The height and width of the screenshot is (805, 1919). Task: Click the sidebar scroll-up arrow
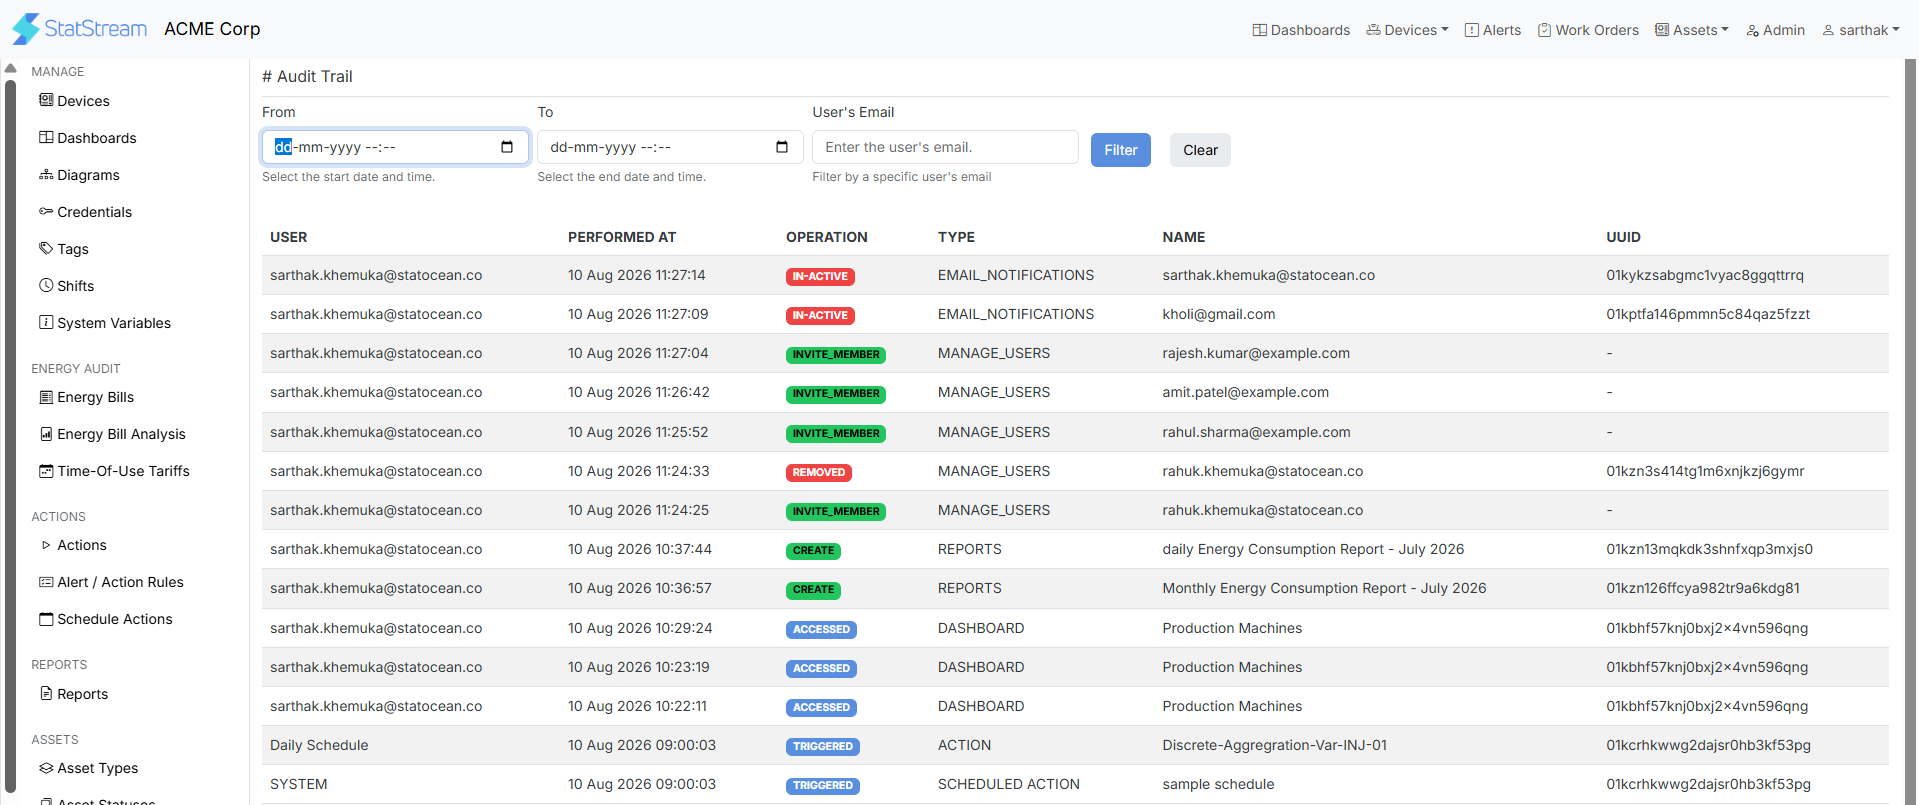click(x=11, y=69)
